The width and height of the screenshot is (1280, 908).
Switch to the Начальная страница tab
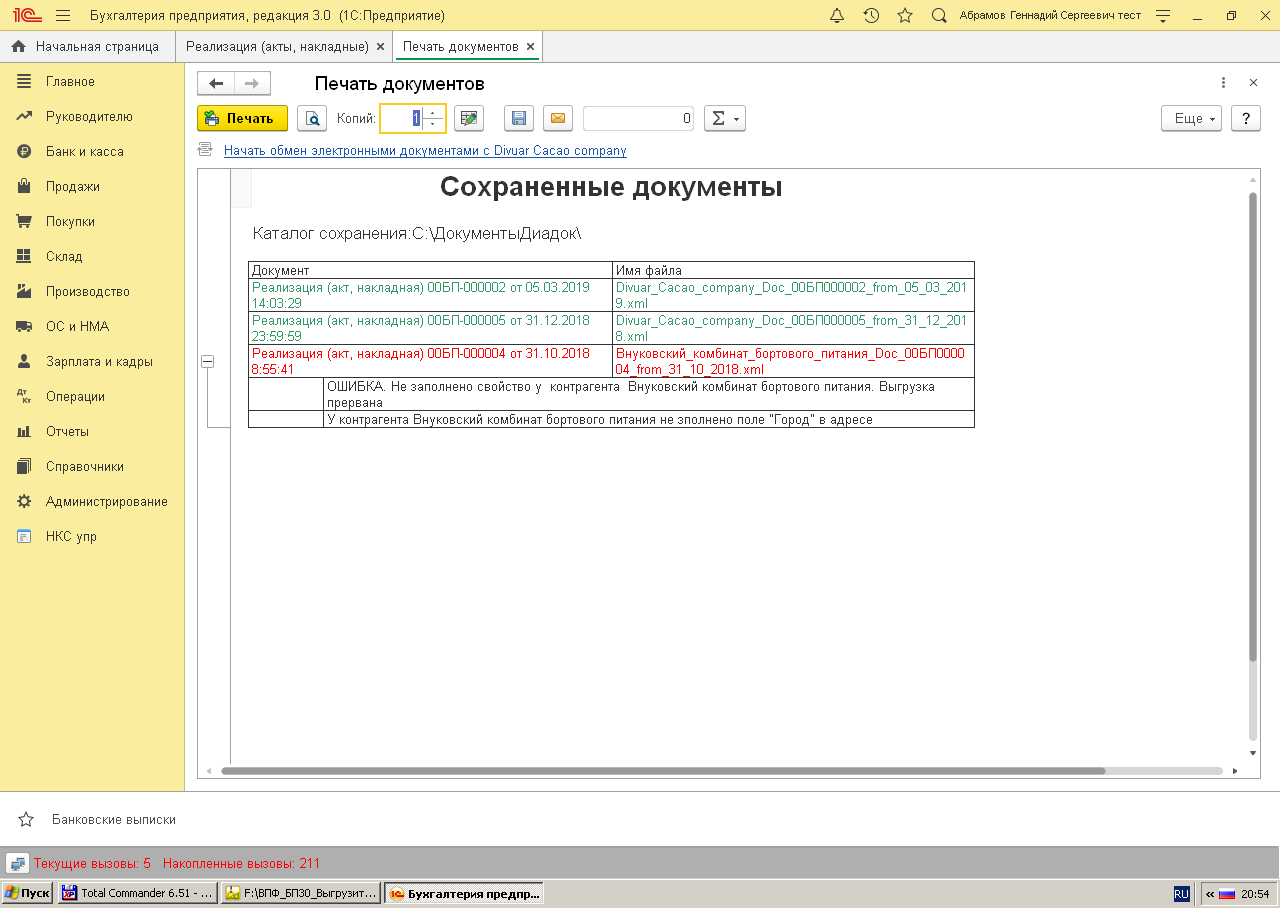coord(86,46)
